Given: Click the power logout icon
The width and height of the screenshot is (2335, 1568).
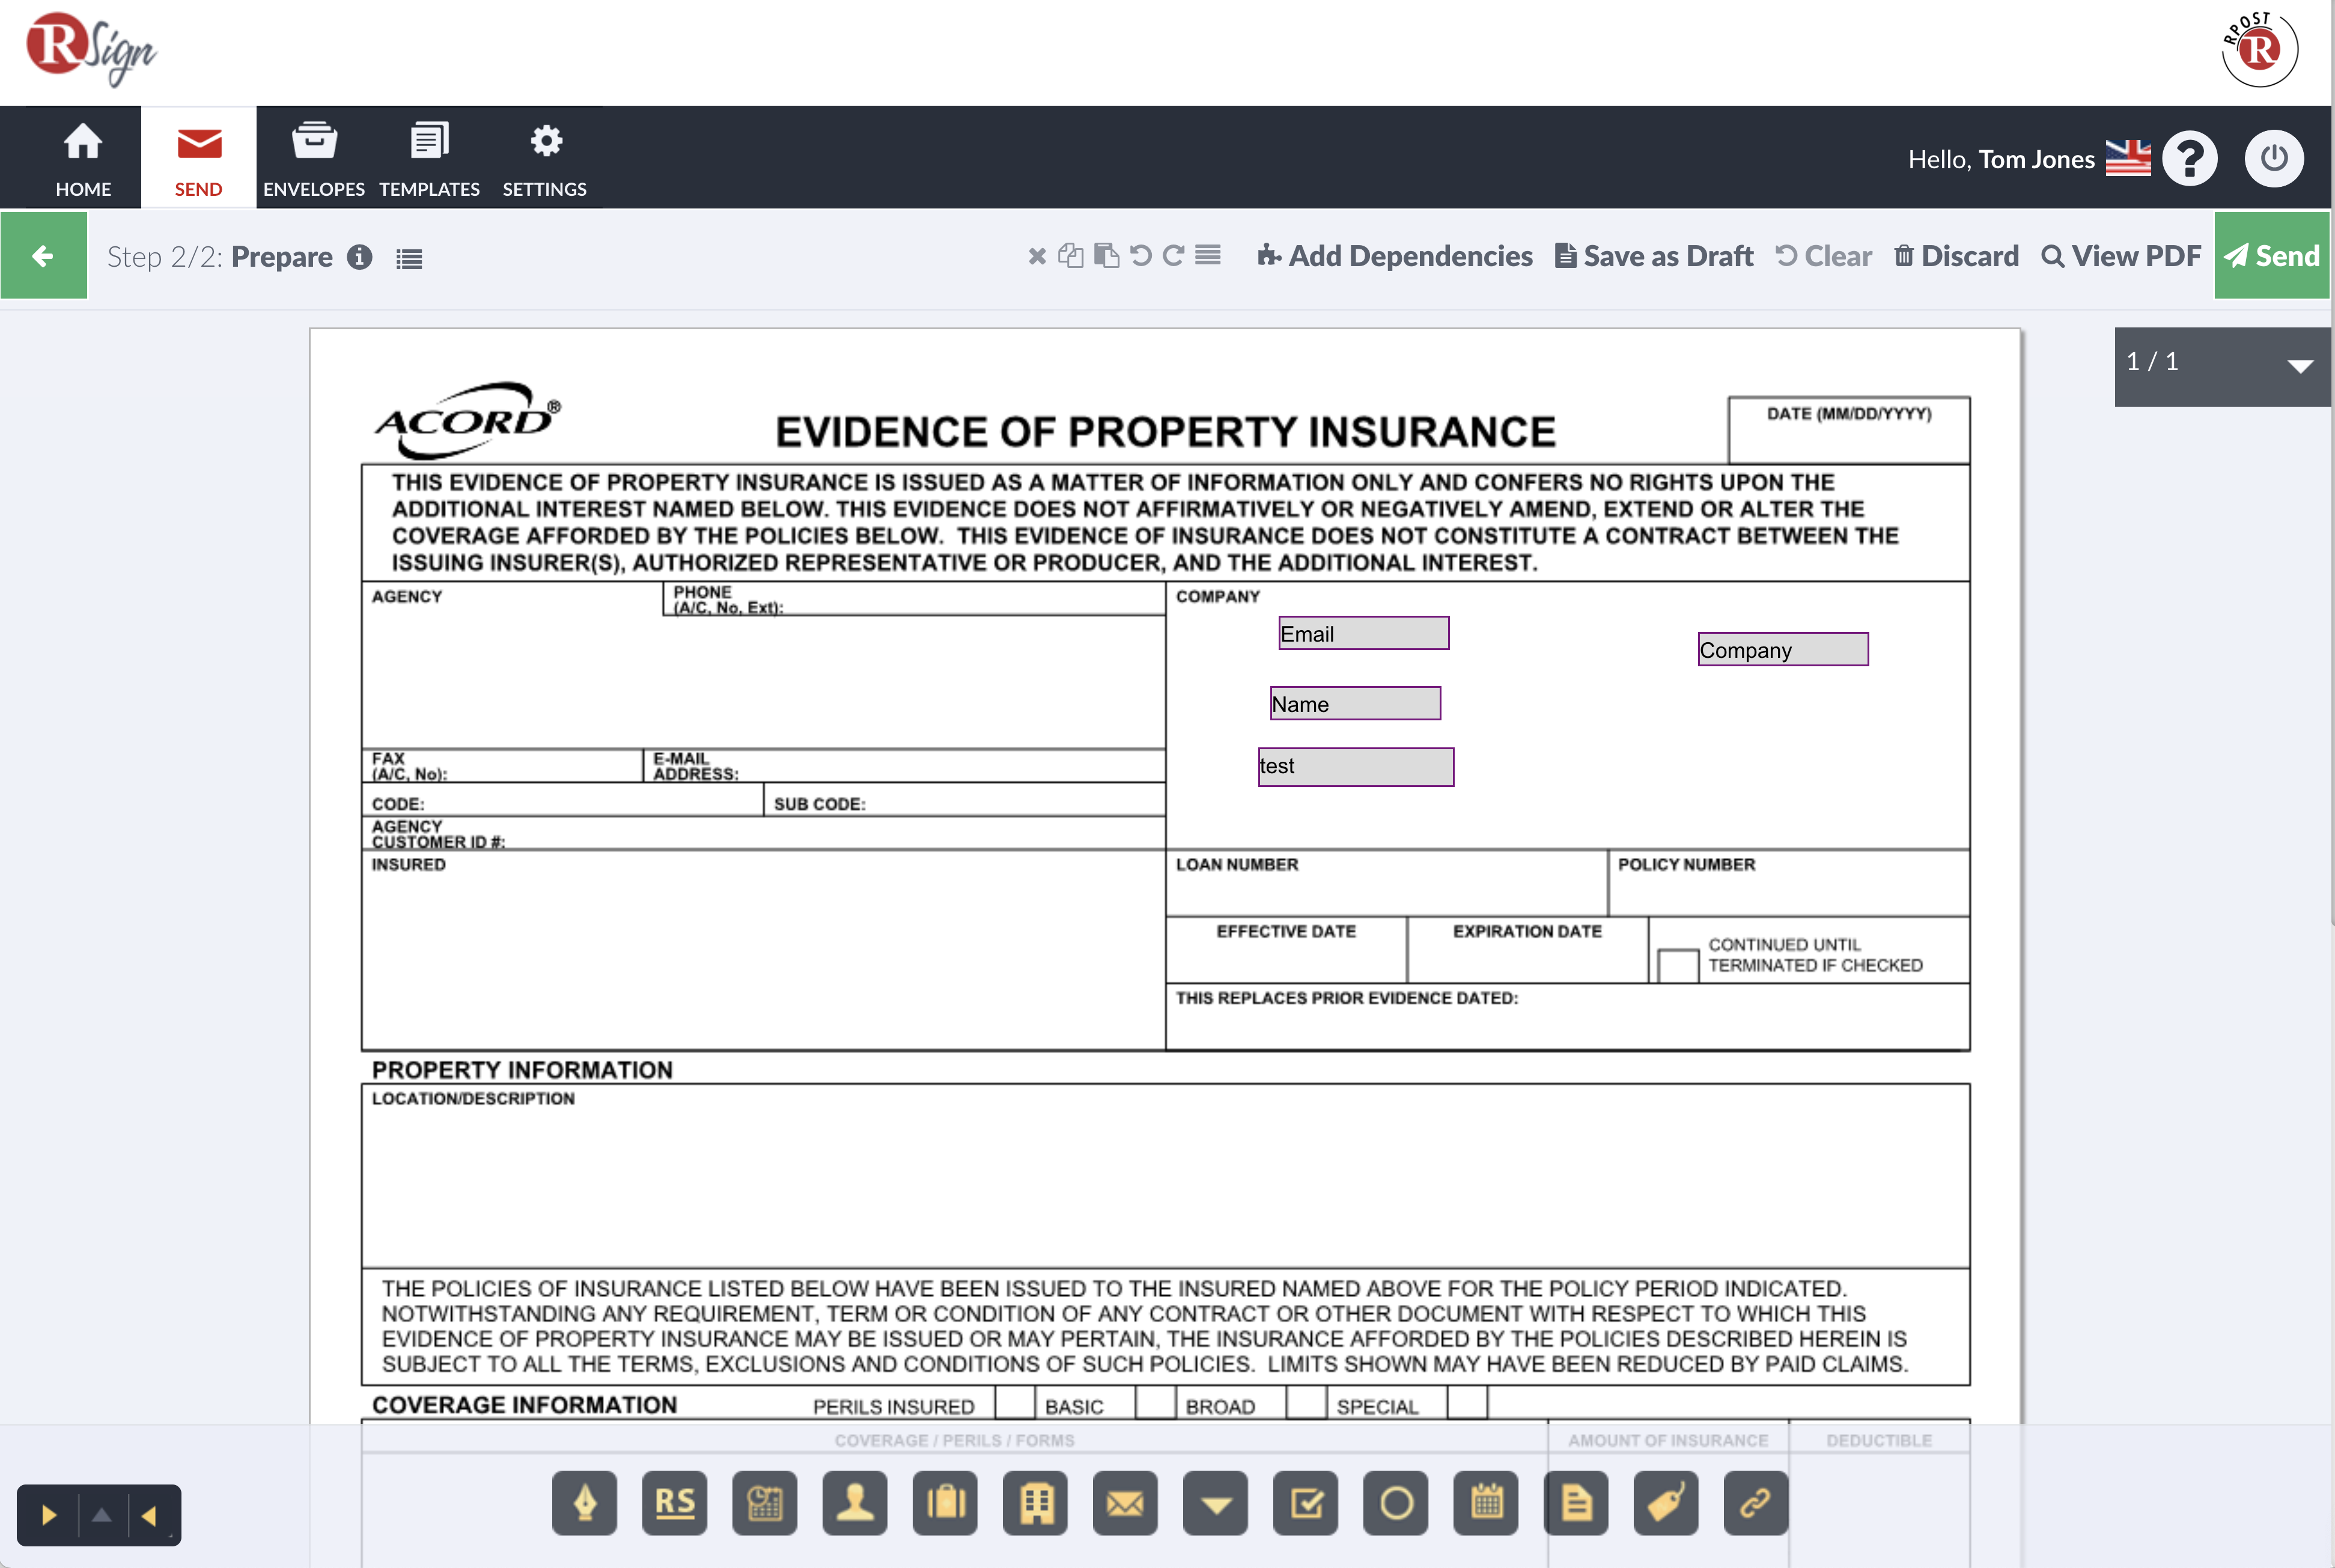Looking at the screenshot, I should click(2274, 158).
